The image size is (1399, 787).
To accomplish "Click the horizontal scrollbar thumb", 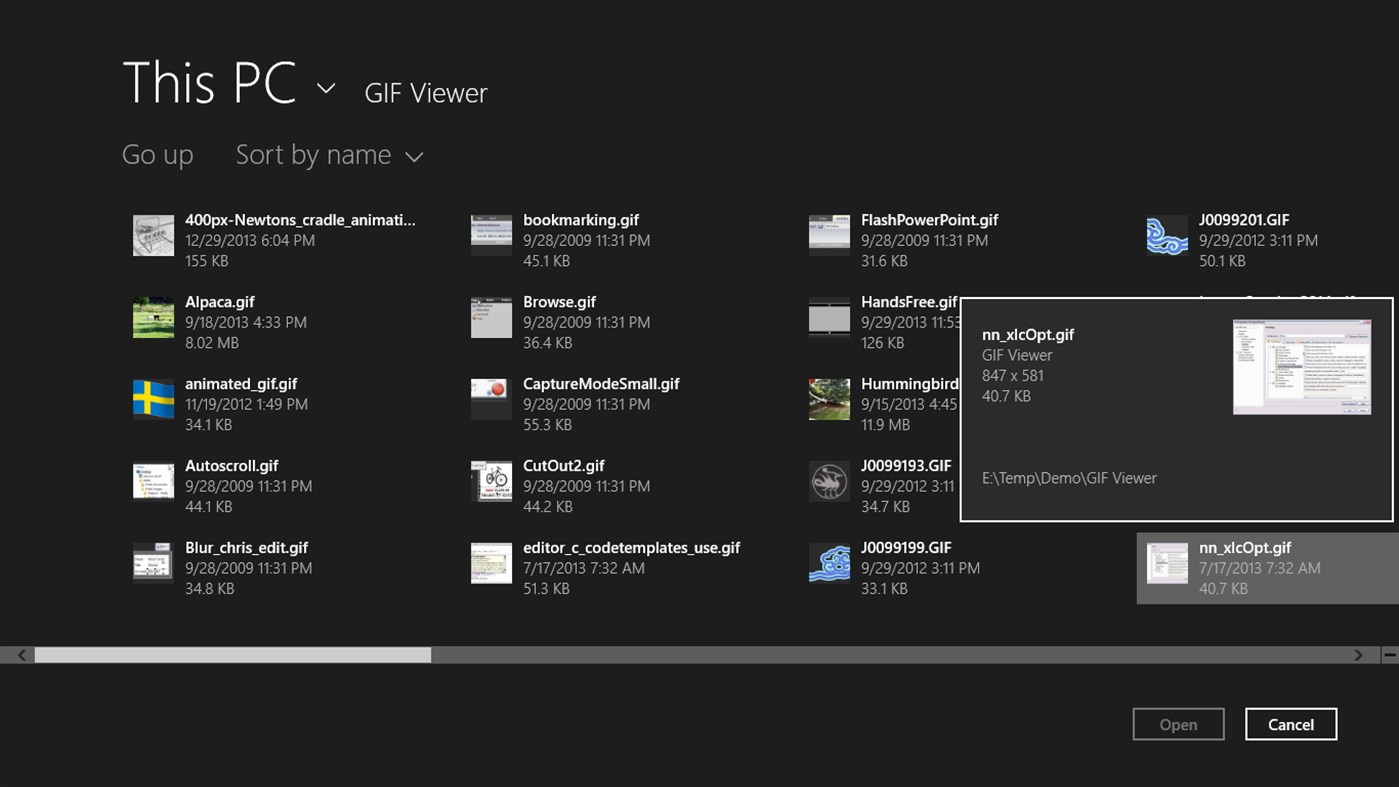I will [230, 654].
